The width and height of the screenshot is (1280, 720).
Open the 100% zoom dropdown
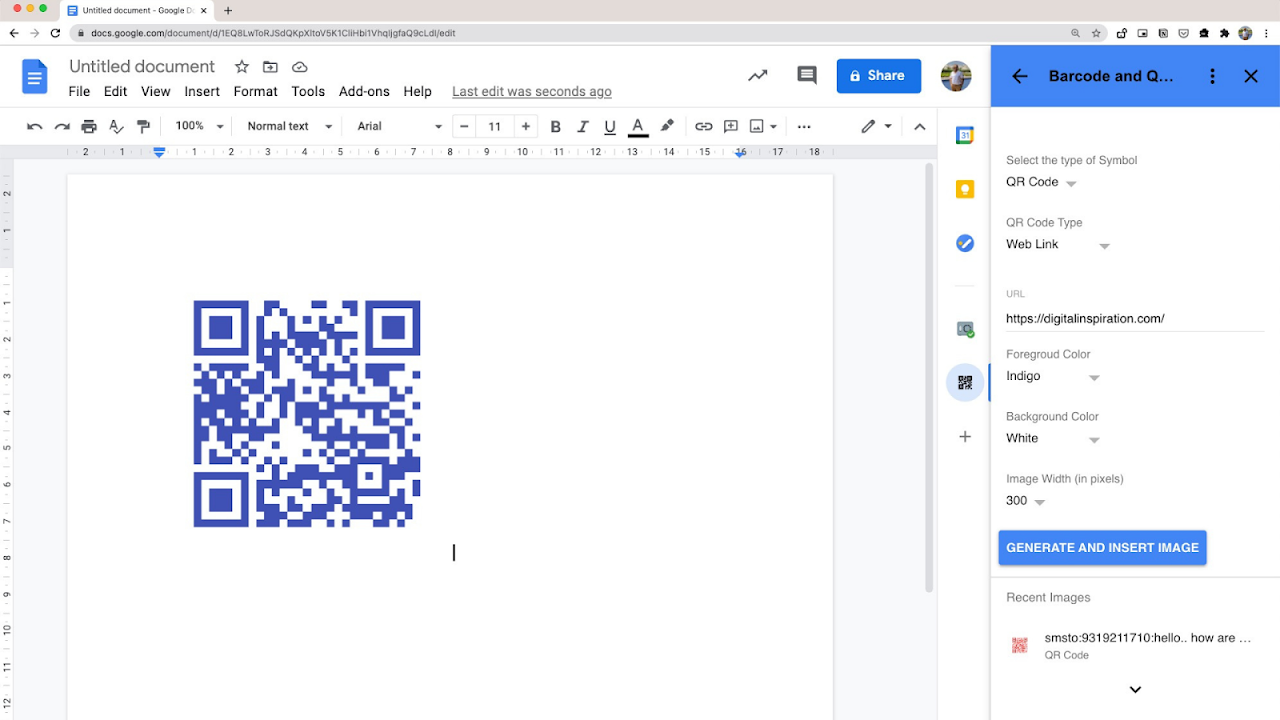point(199,126)
